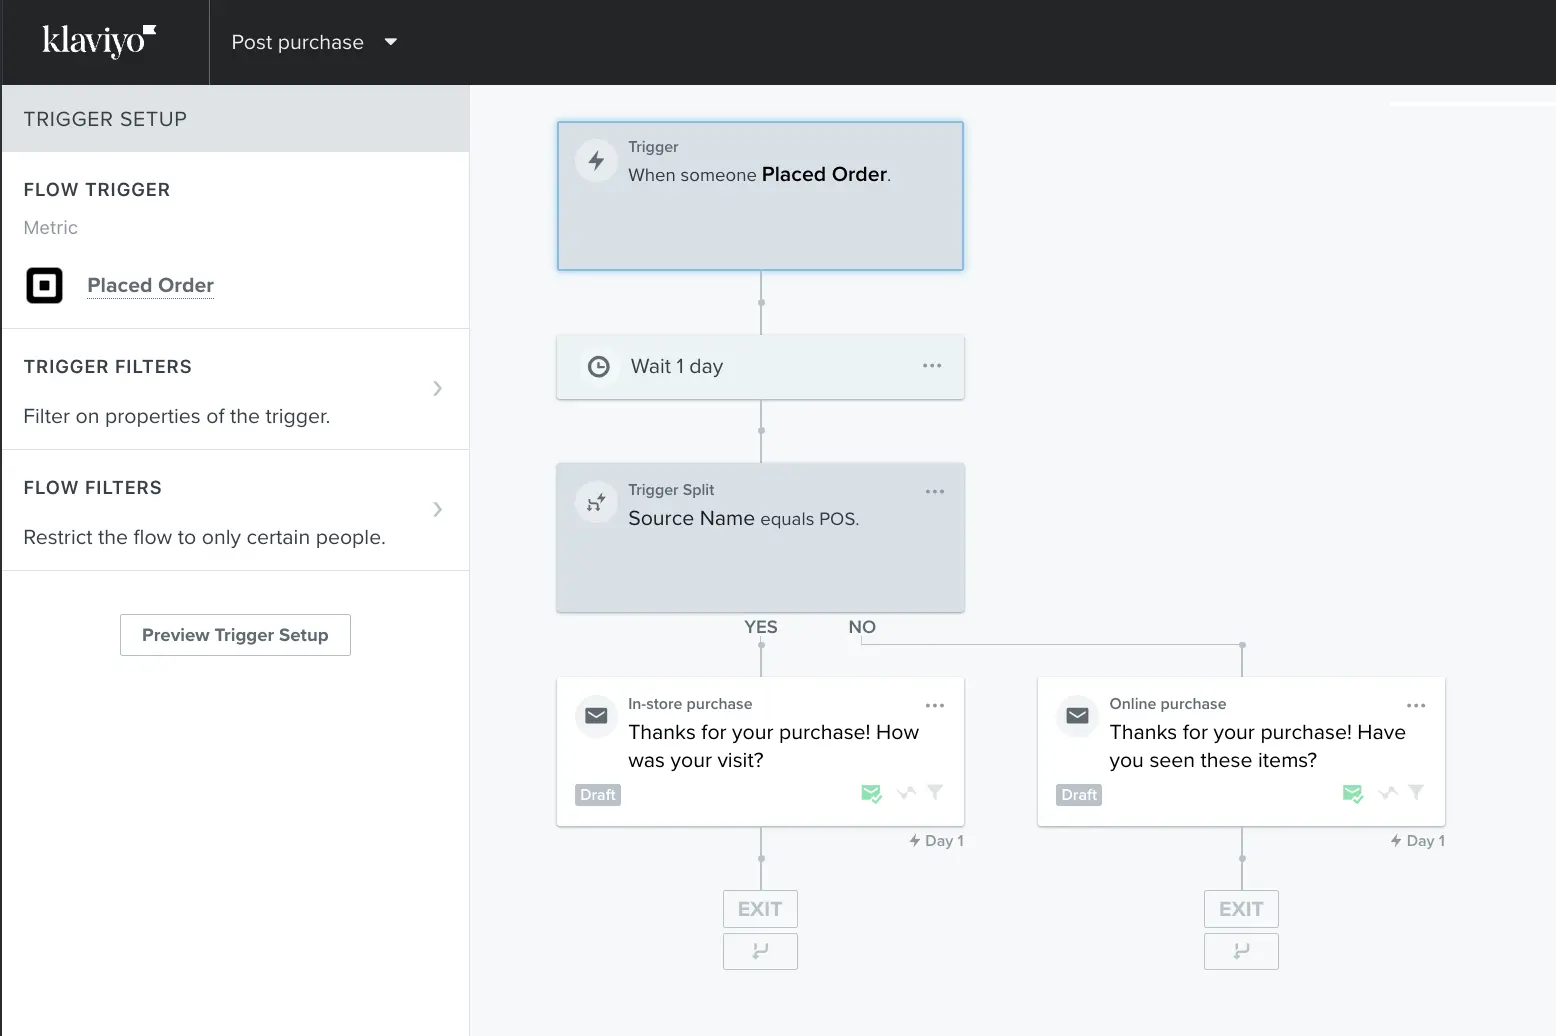The image size is (1556, 1036).
Task: Click the clock icon on Wait step
Action: point(598,367)
